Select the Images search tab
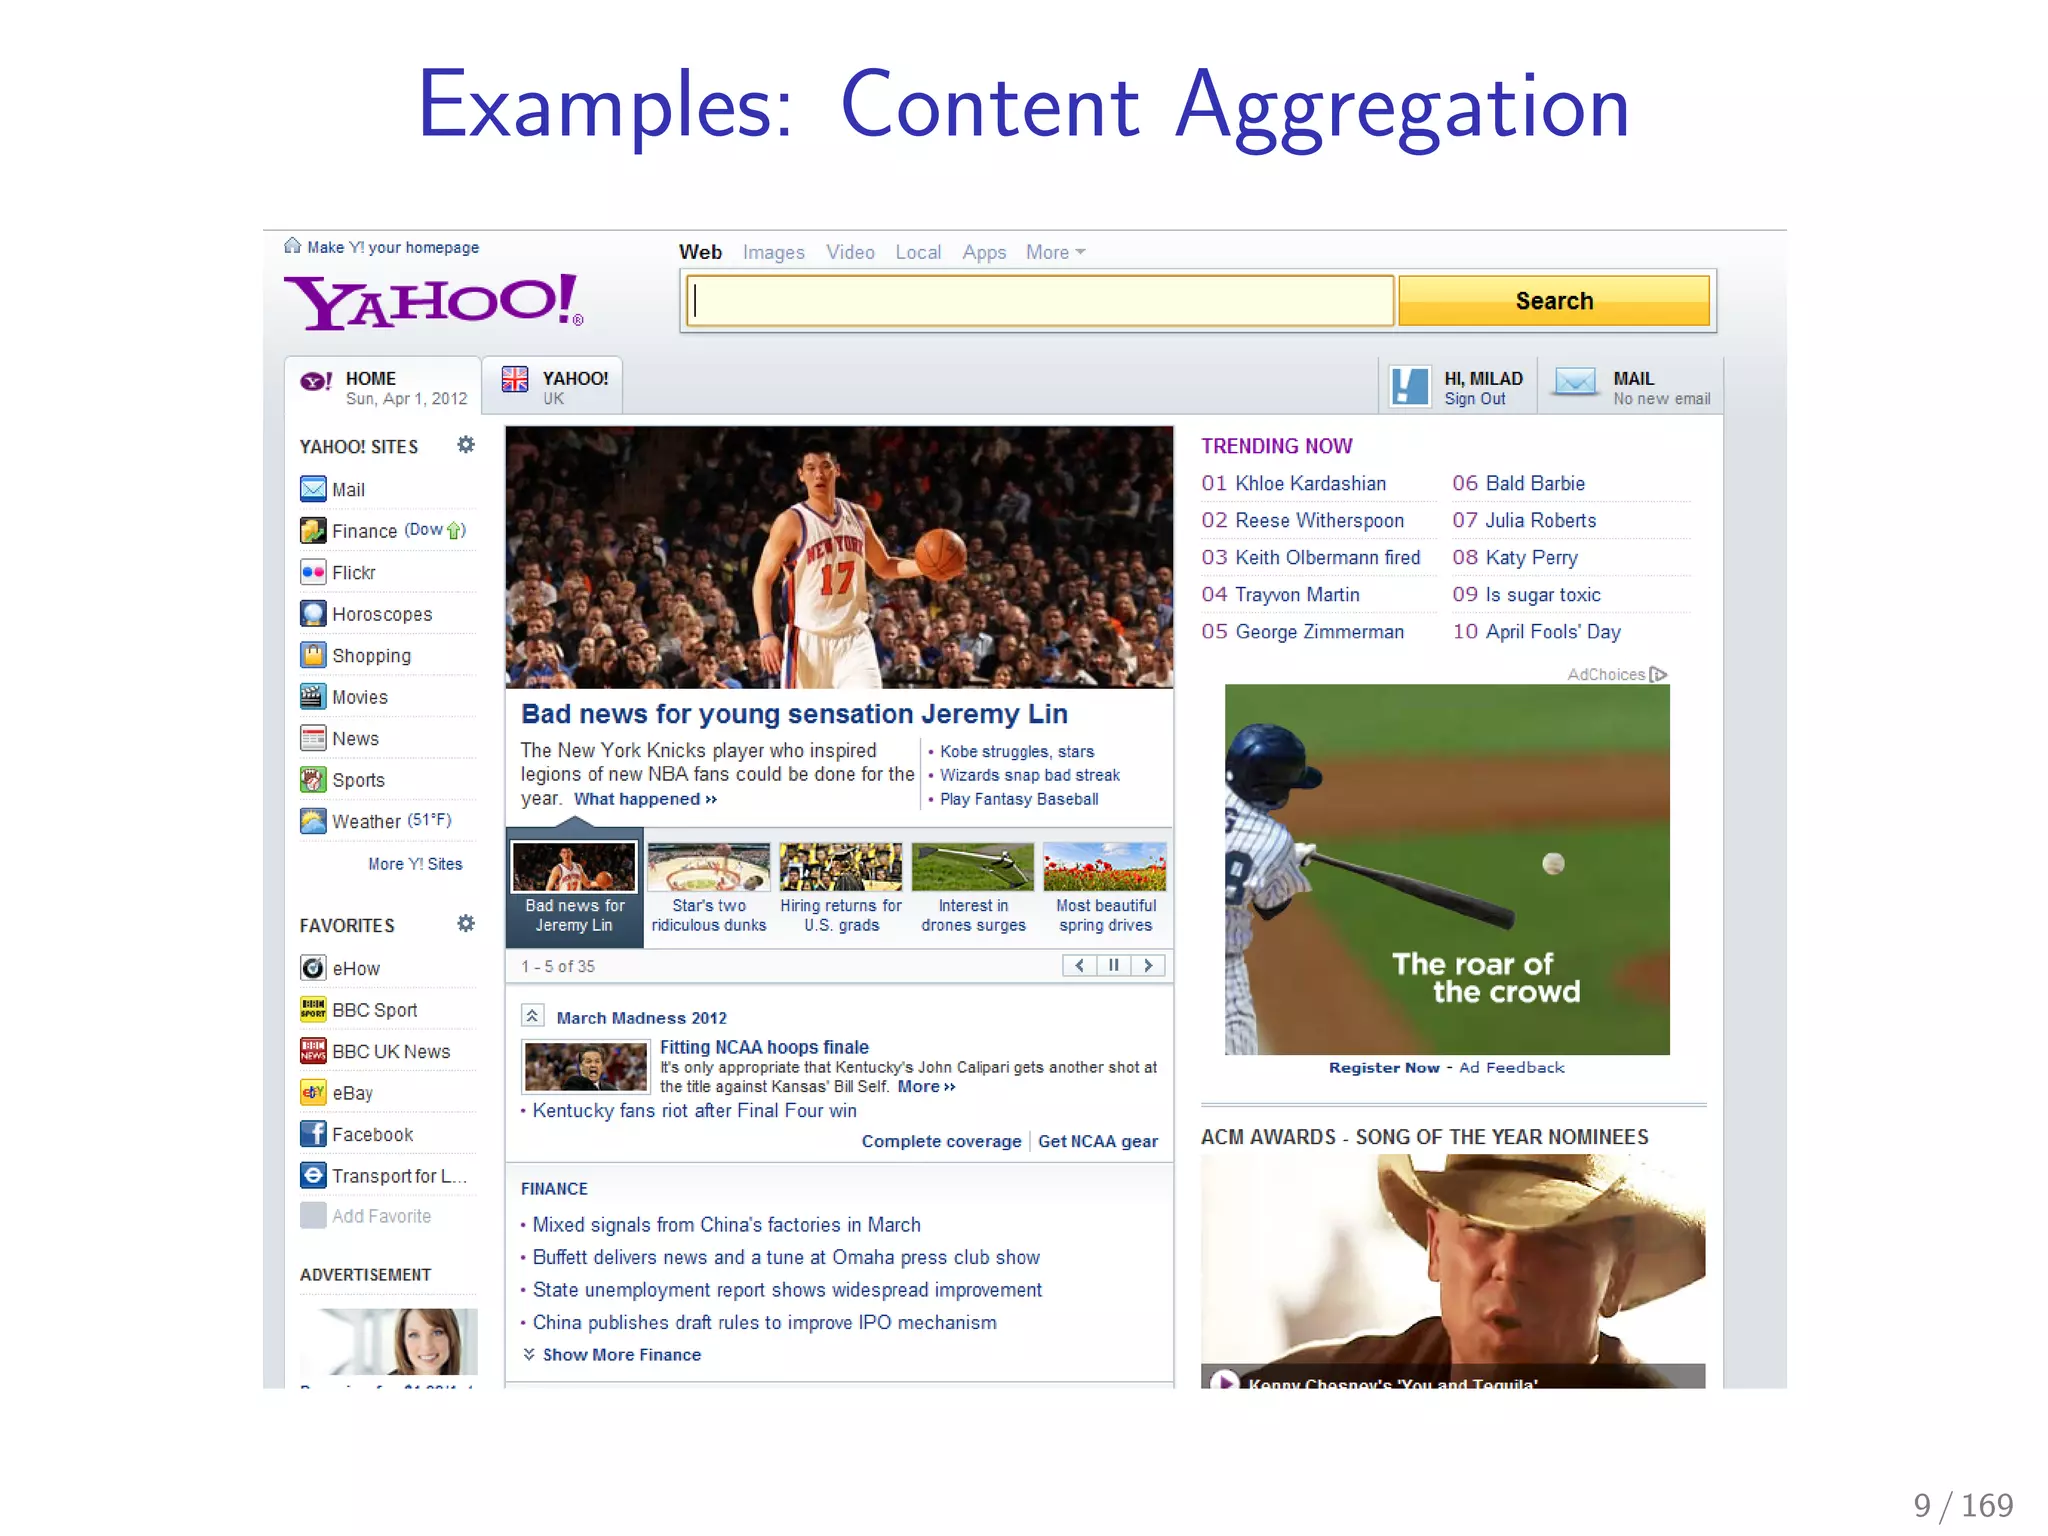The image size is (2048, 1536). (773, 253)
